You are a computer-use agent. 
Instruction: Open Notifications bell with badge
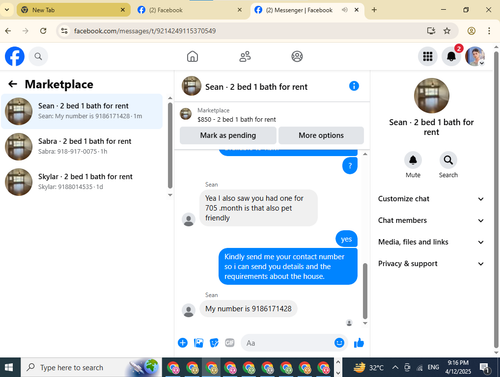pyautogui.click(x=451, y=56)
